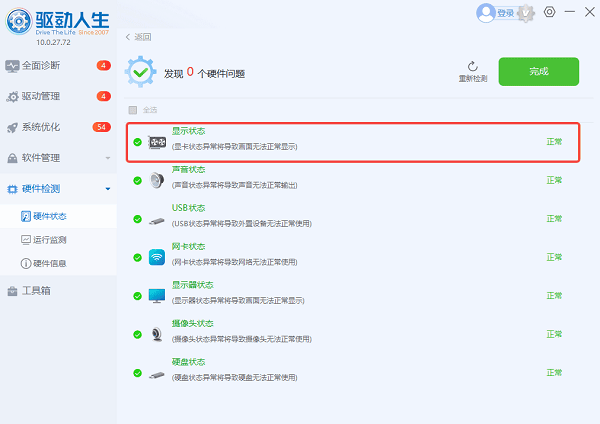
Task: Click the 全面诊断 monitor icon
Action: [12, 66]
